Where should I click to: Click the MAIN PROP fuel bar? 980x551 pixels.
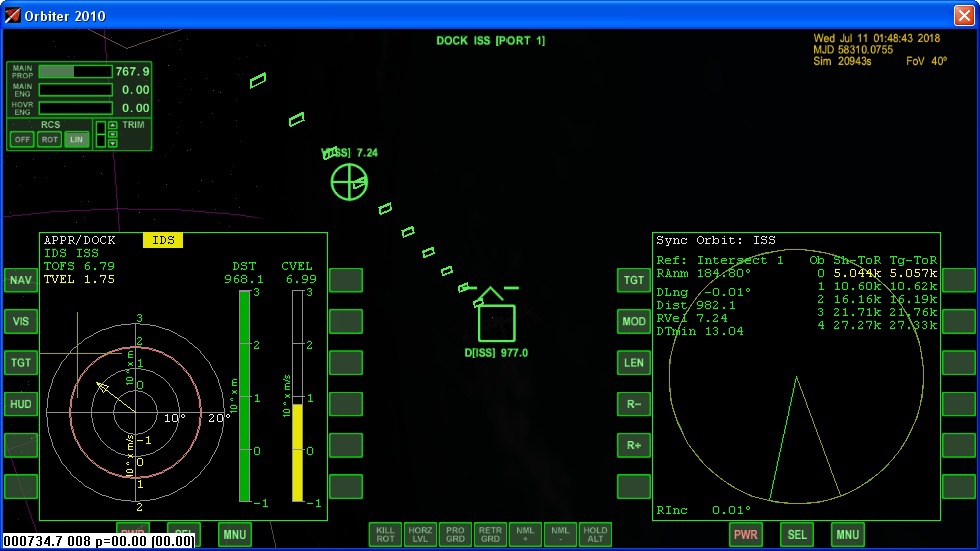pyautogui.click(x=76, y=72)
